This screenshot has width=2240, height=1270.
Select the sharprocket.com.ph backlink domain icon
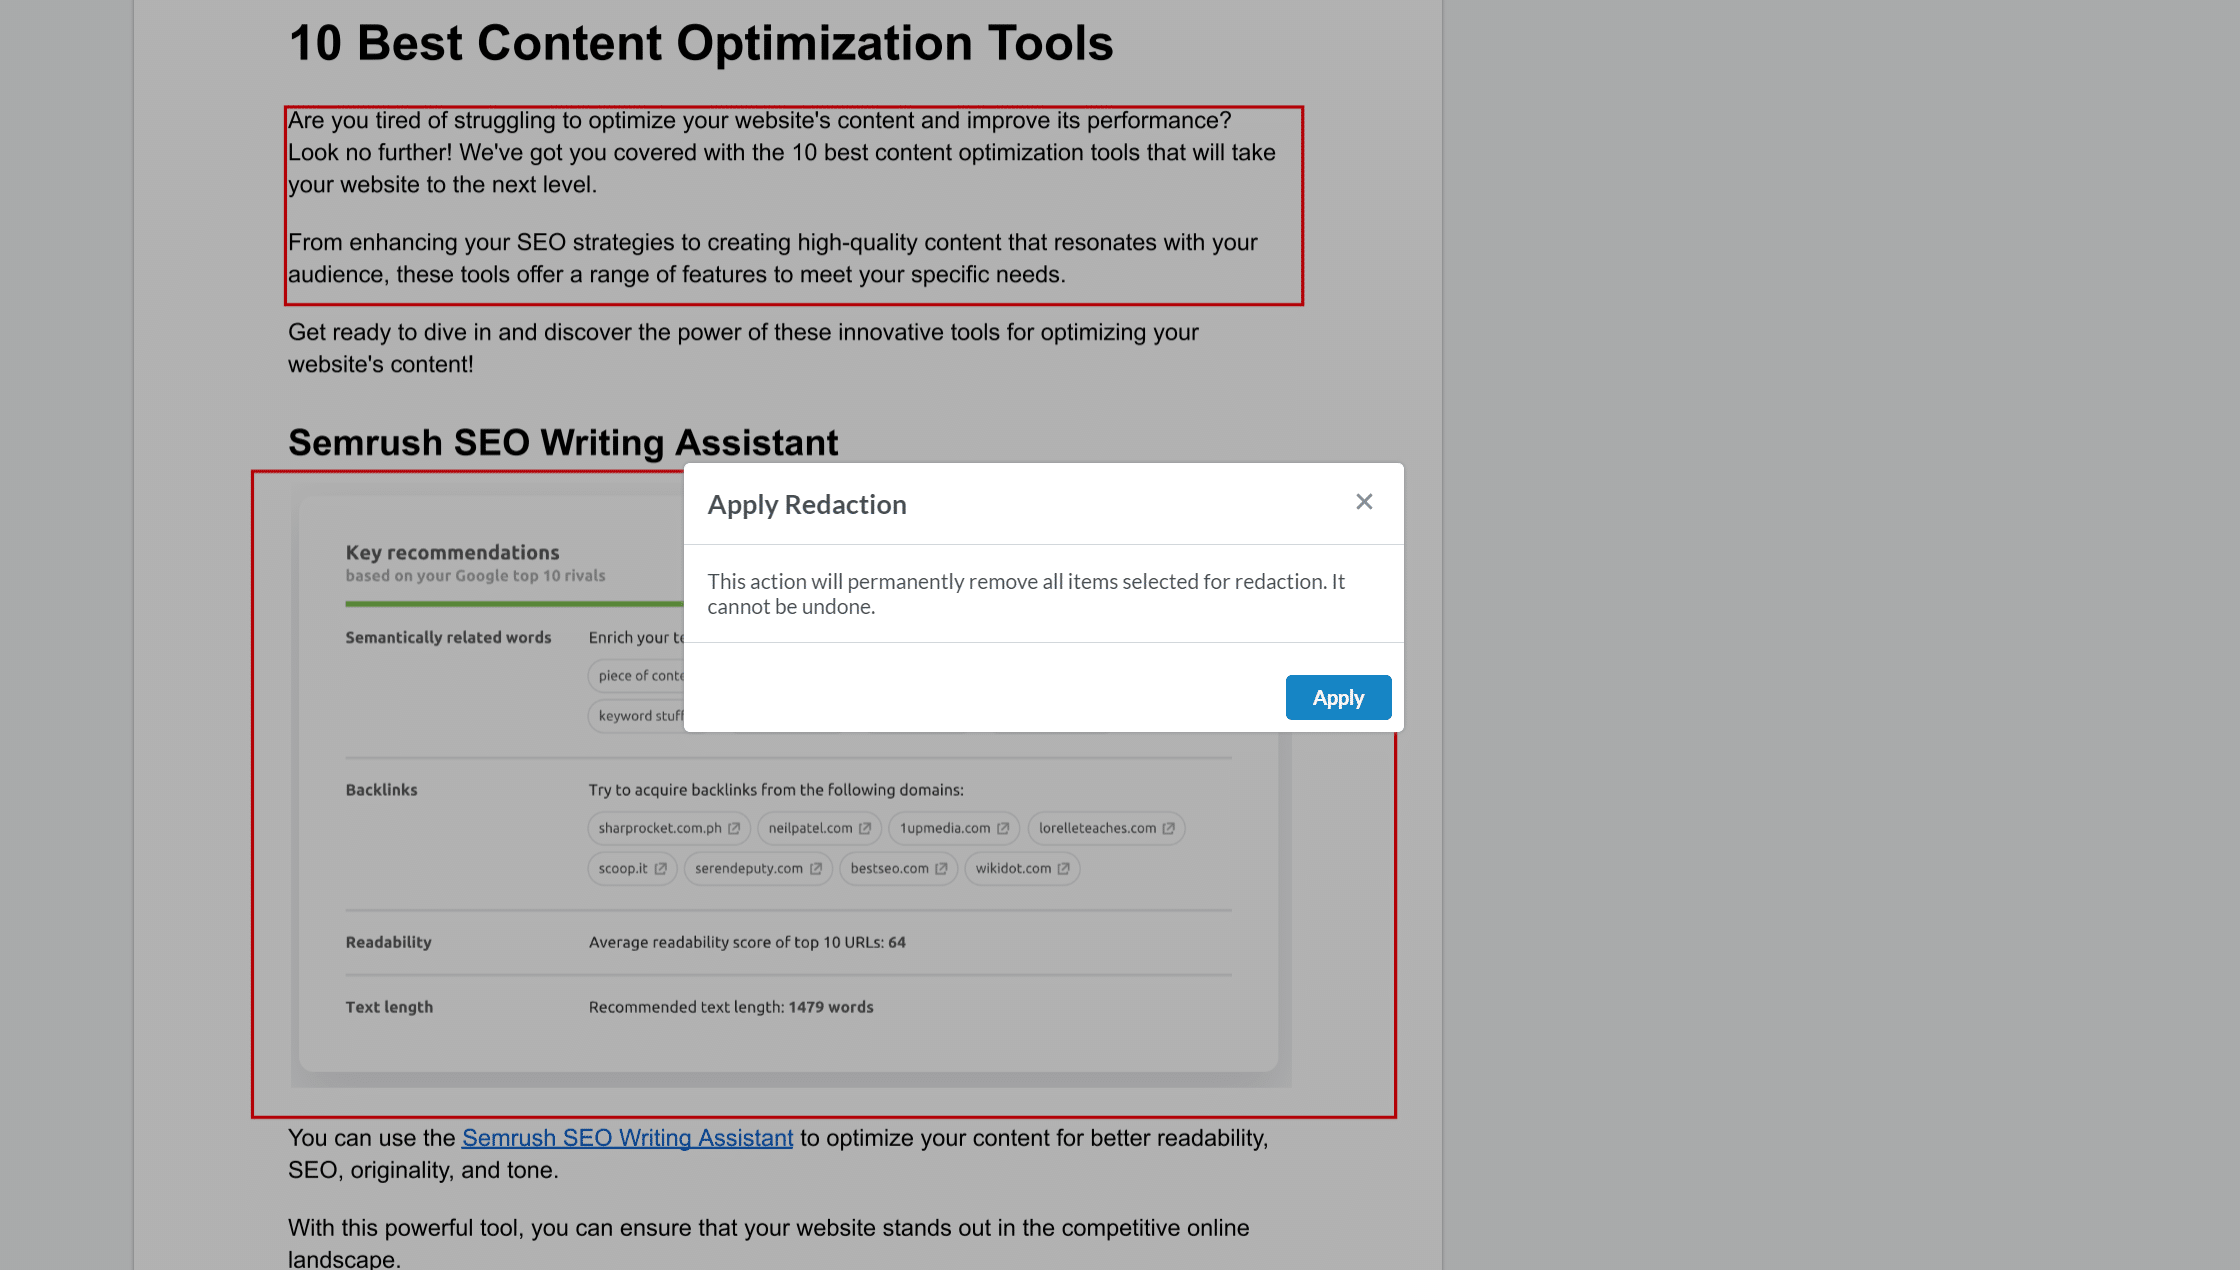[x=735, y=827]
